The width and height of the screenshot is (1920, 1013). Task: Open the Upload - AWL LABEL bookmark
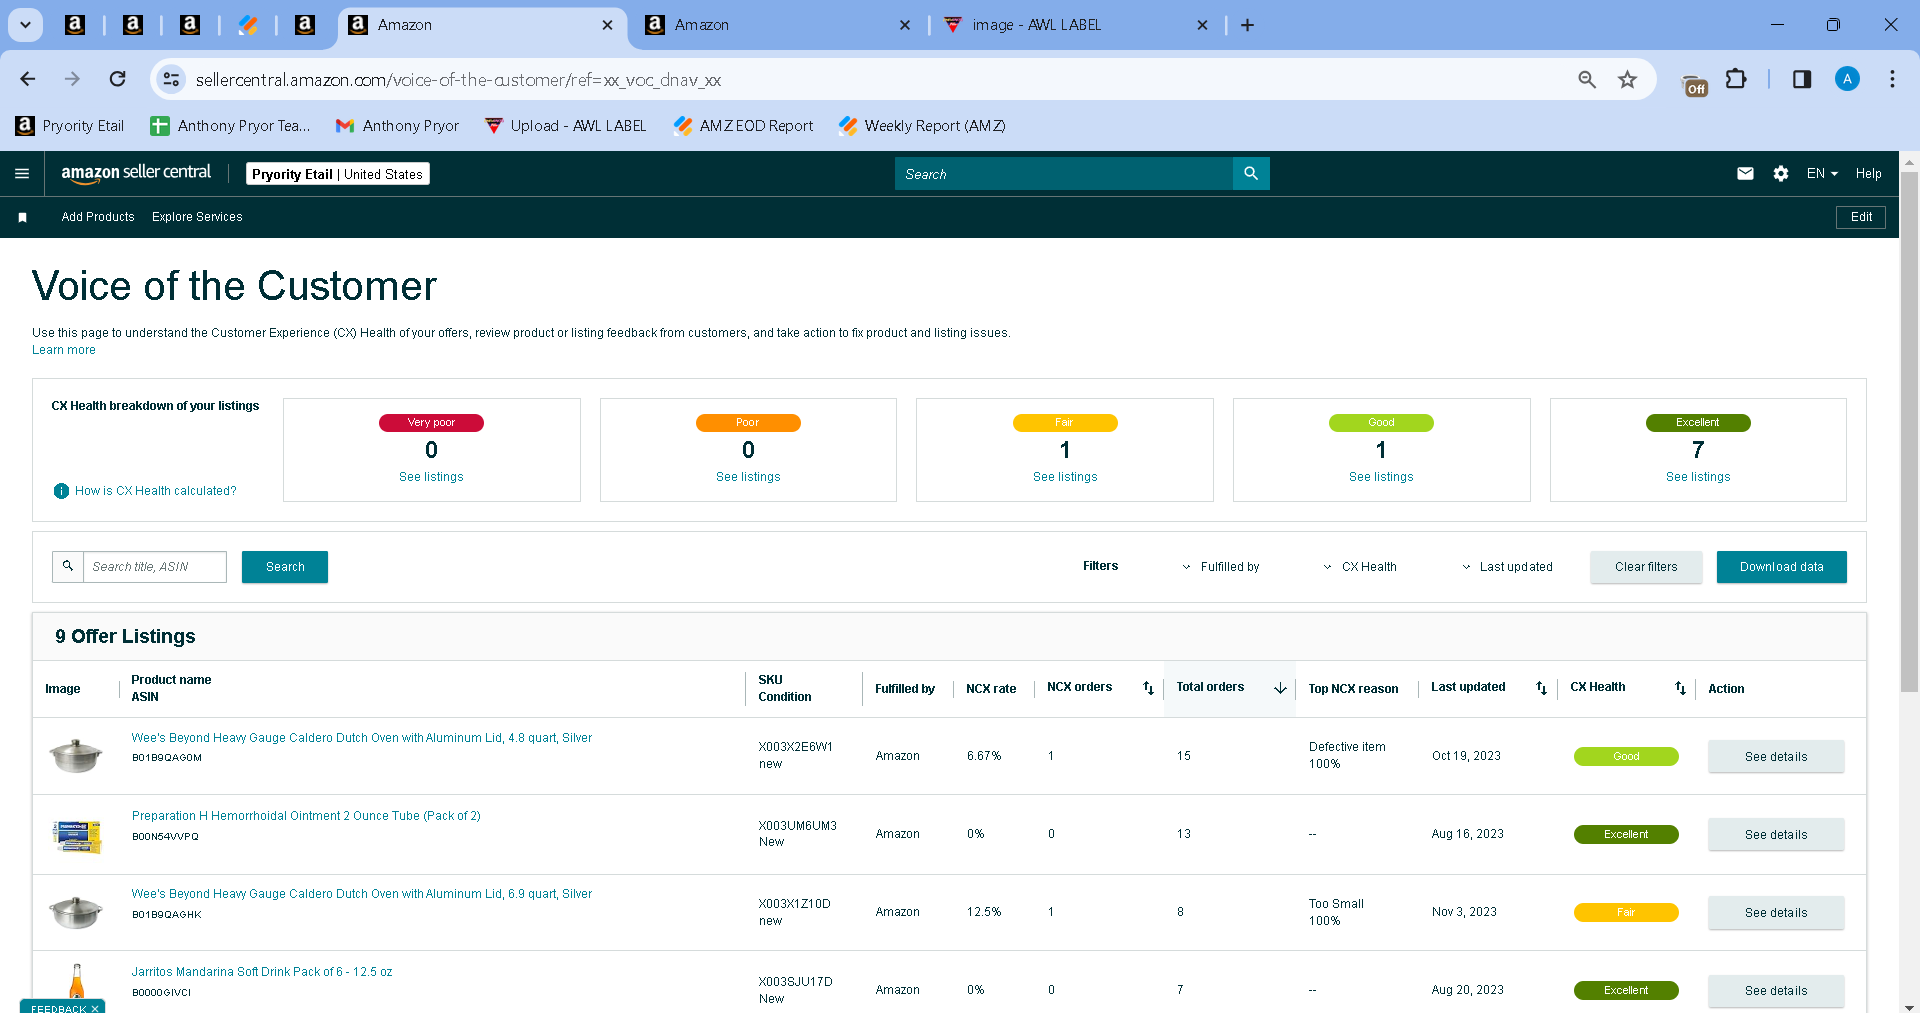[565, 126]
